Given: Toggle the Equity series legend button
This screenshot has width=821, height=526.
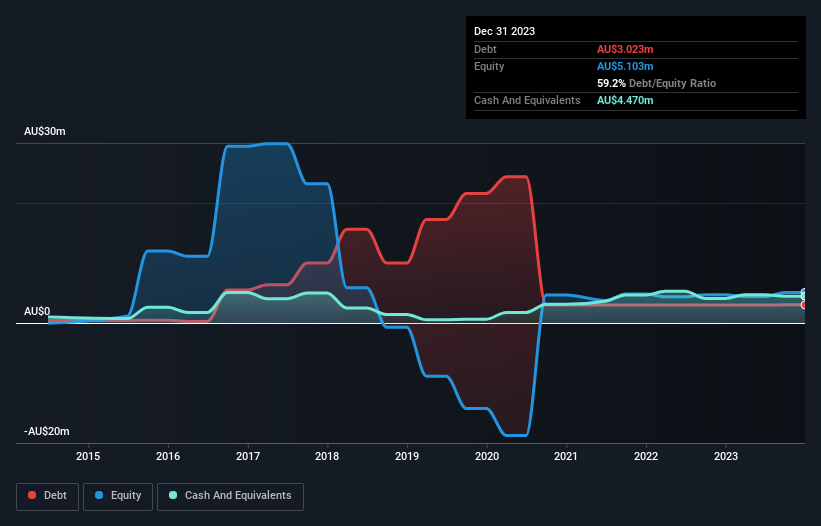Looking at the screenshot, I should click(x=118, y=496).
